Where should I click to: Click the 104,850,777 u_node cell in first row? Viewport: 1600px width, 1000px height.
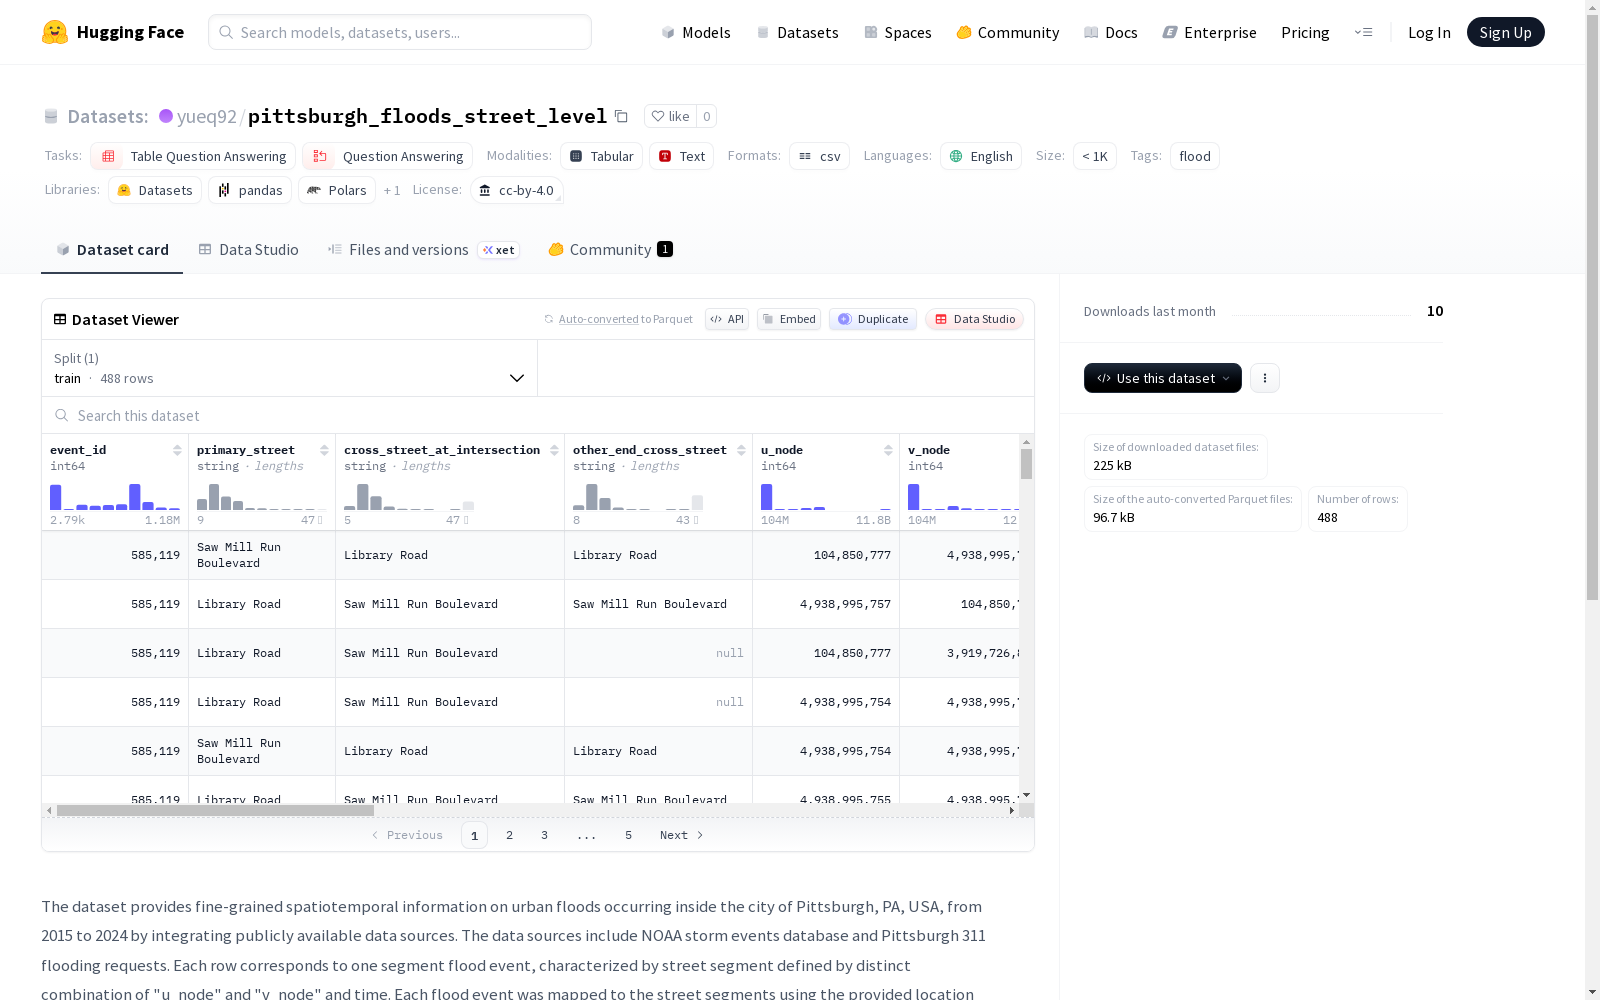coord(826,555)
